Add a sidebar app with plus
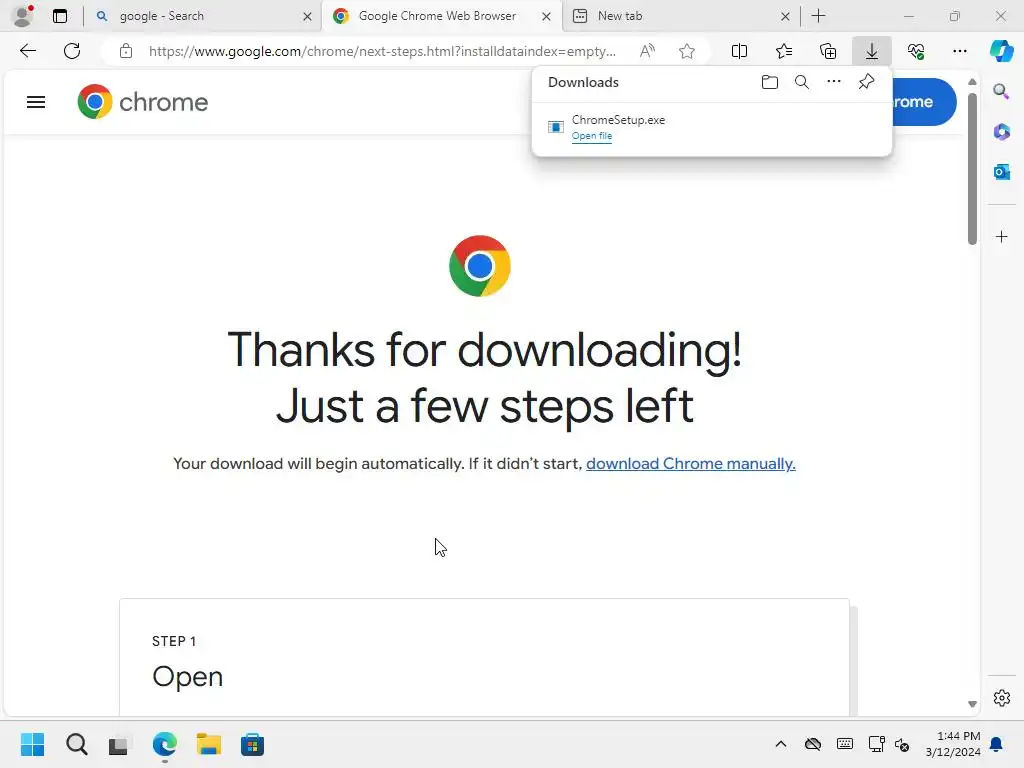This screenshot has height=768, width=1024. click(x=1002, y=236)
